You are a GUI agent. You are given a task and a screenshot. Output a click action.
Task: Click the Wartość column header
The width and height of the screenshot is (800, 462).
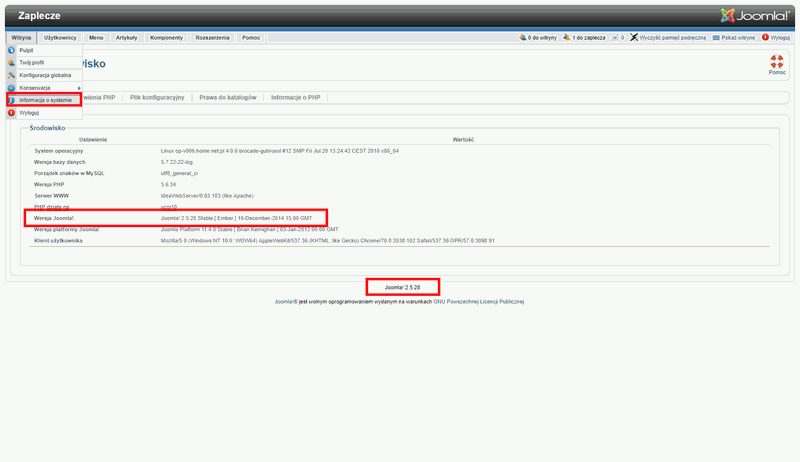463,140
